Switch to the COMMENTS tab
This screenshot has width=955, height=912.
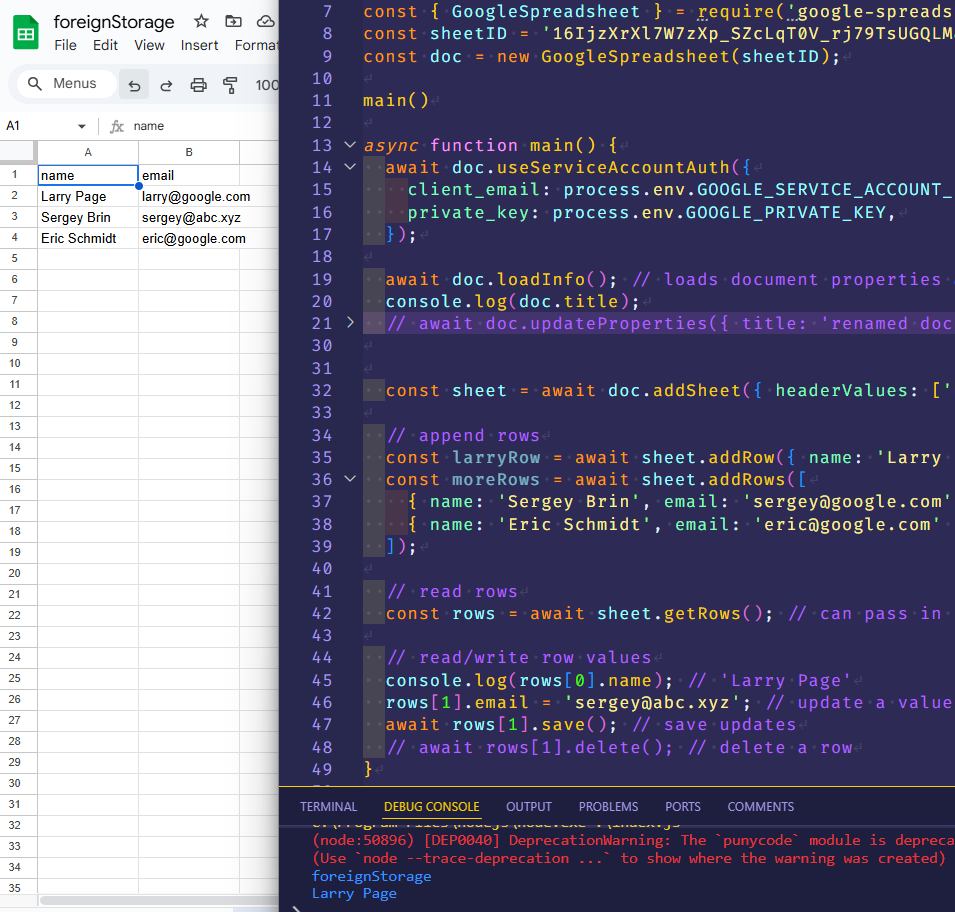[x=761, y=807]
